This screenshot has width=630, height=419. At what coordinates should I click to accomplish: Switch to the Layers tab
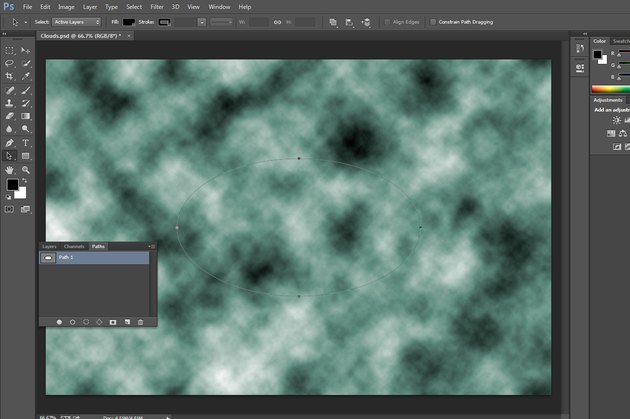[49, 246]
